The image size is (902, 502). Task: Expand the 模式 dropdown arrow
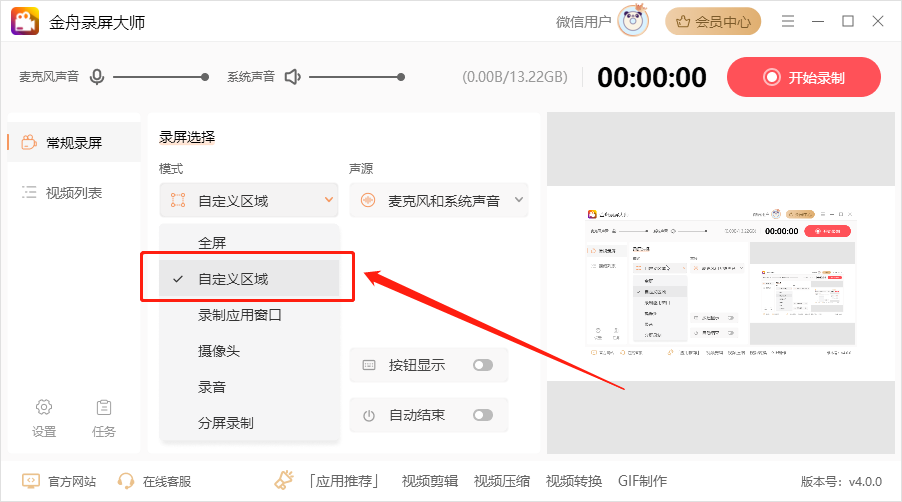coord(328,200)
